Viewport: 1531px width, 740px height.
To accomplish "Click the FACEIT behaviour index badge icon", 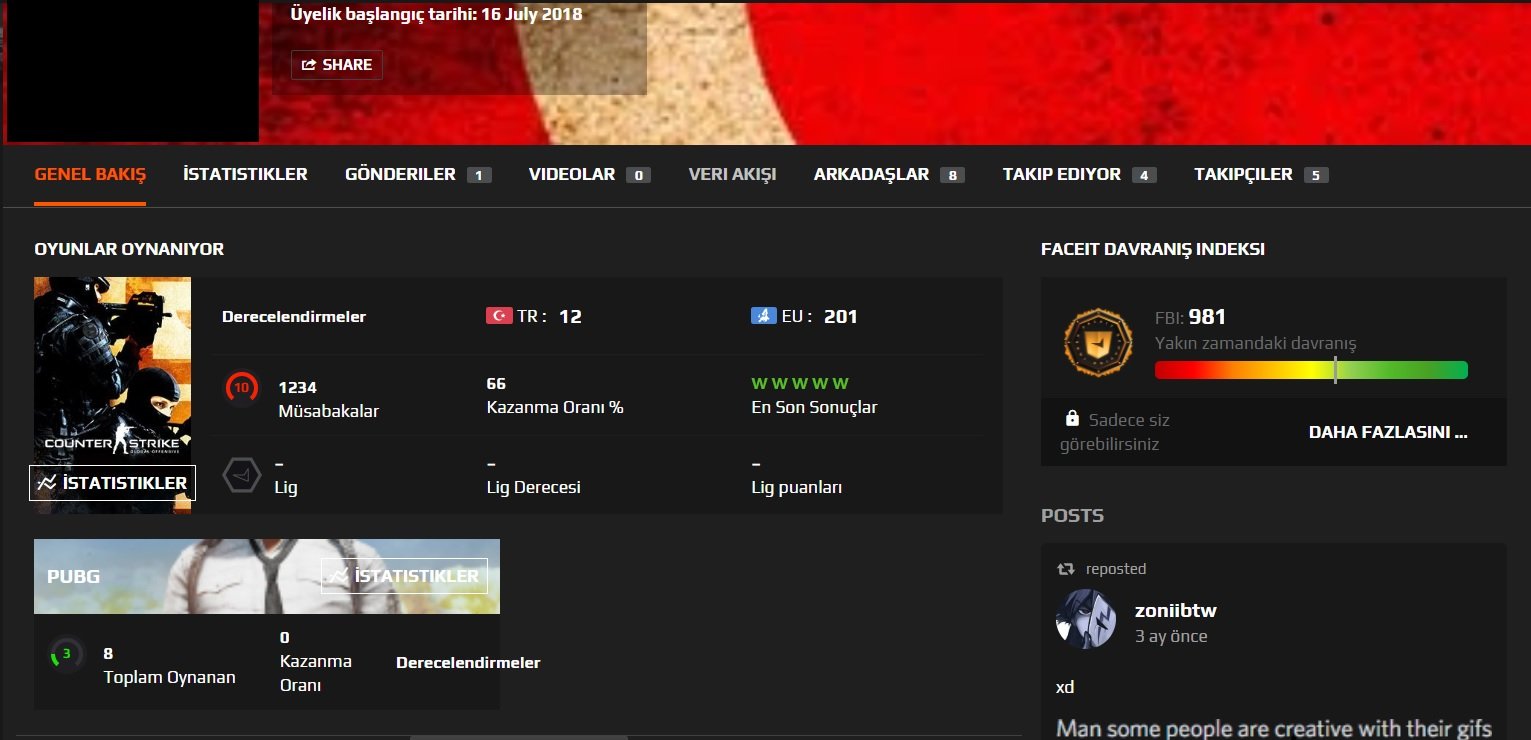I will click(1097, 344).
